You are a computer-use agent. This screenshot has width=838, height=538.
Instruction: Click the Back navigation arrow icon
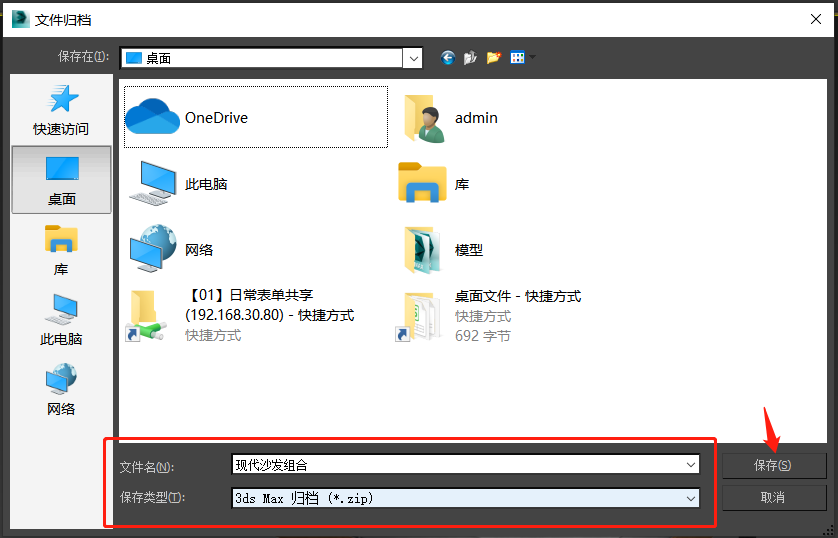(x=448, y=58)
